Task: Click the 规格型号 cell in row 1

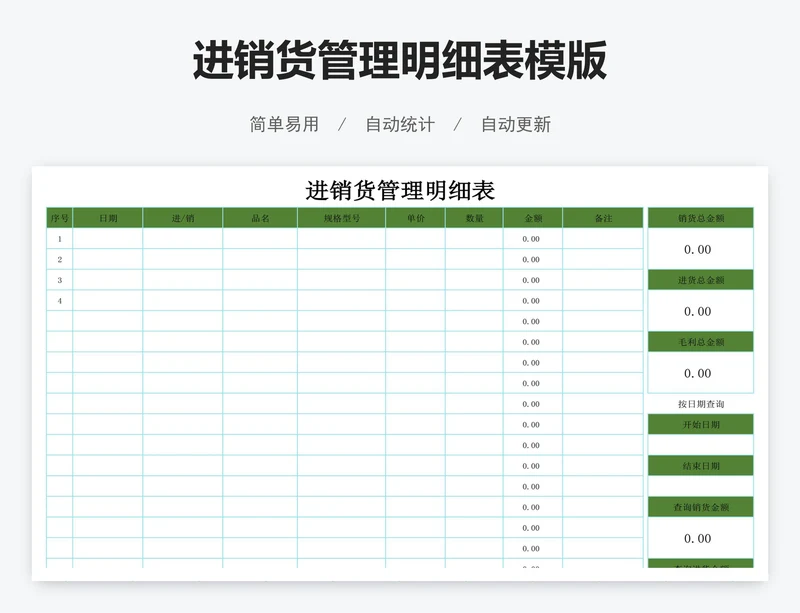Action: pyautogui.click(x=341, y=238)
